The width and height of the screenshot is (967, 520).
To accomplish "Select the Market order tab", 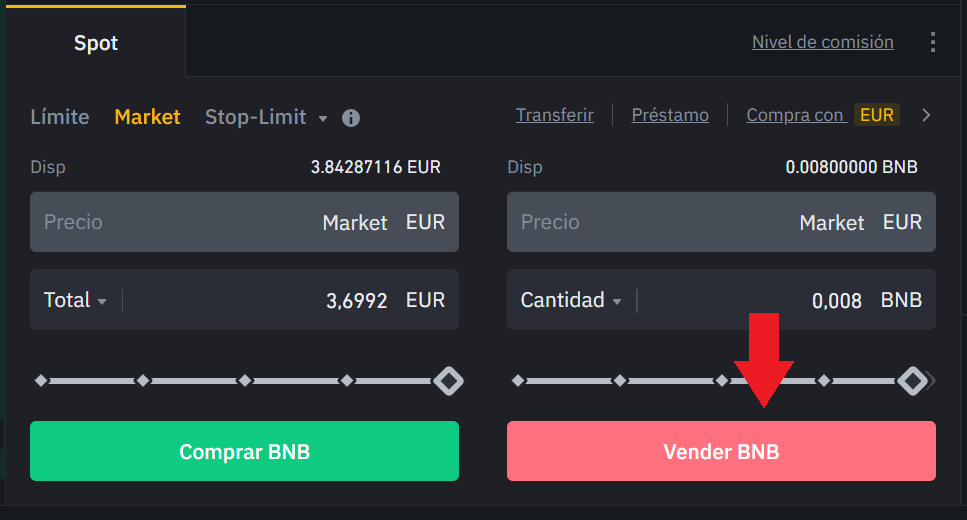I will (147, 117).
